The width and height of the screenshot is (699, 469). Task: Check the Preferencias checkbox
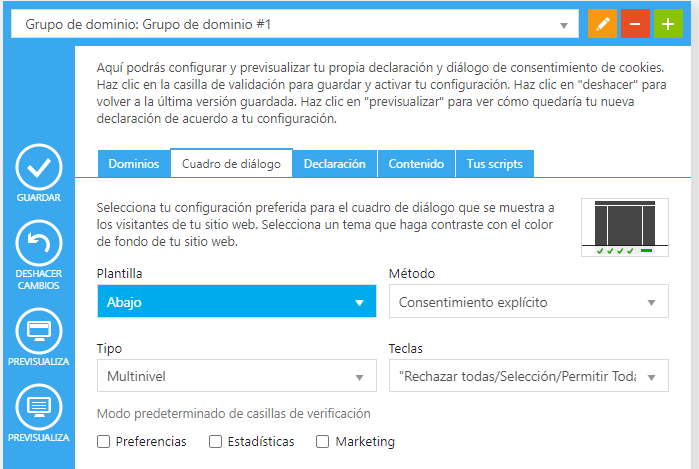click(x=103, y=442)
